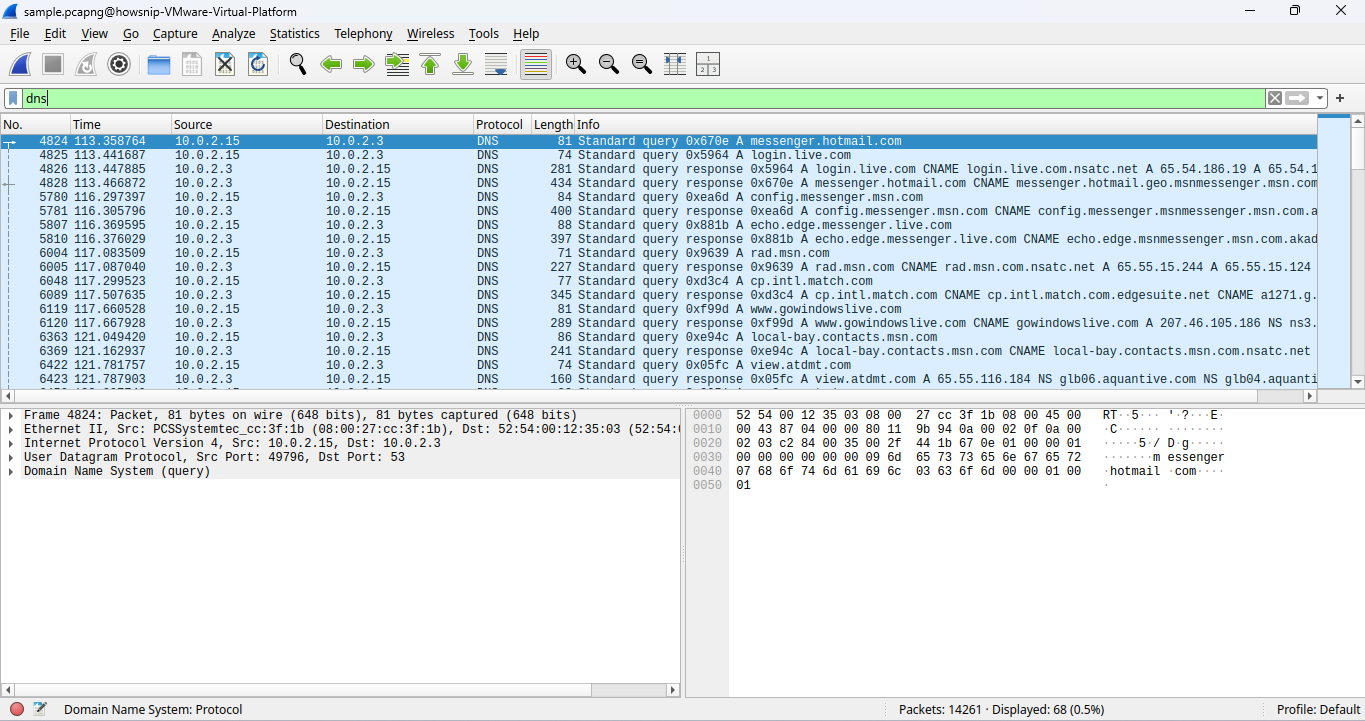
Task: Zoom out the main window text
Action: tap(608, 64)
